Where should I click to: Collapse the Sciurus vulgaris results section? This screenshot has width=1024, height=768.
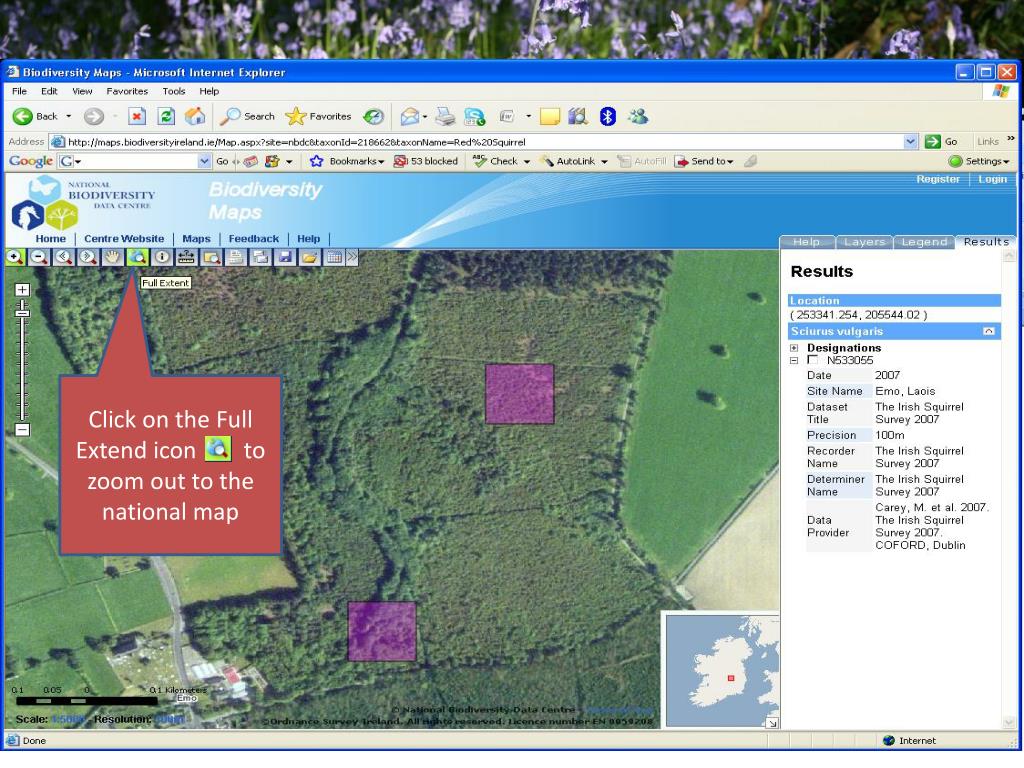click(988, 330)
